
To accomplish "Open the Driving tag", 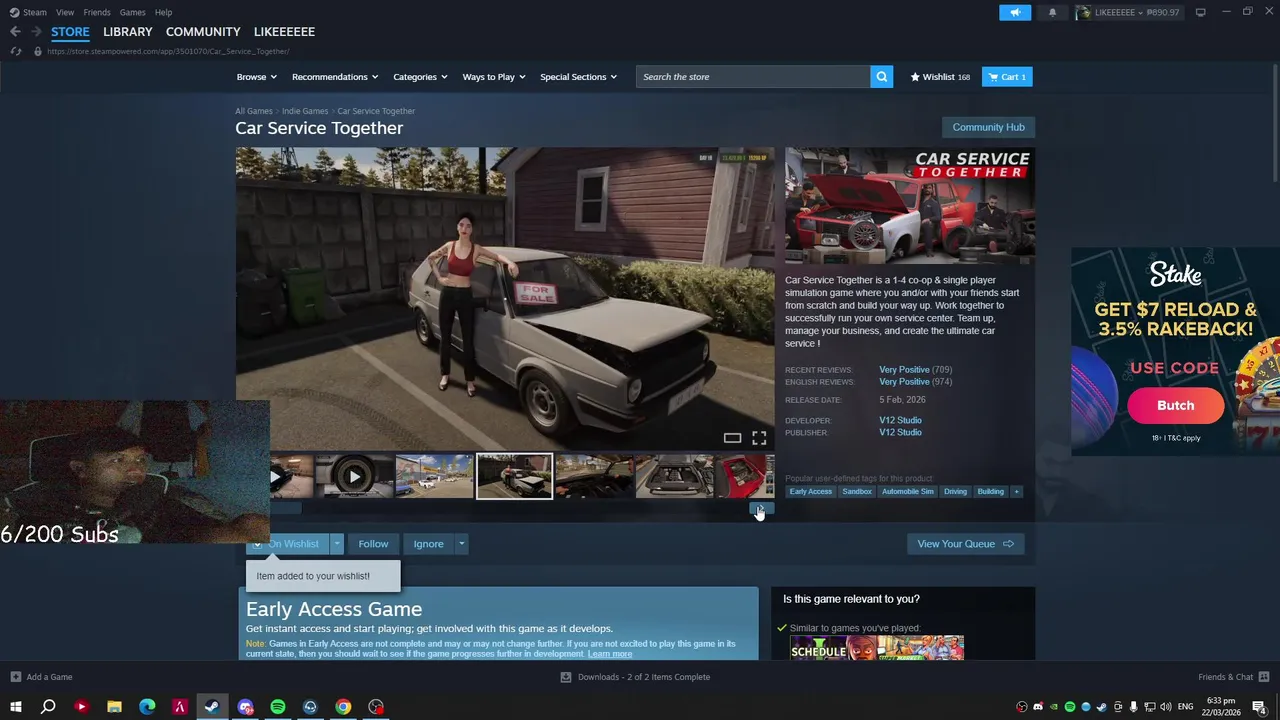I will tap(955, 492).
